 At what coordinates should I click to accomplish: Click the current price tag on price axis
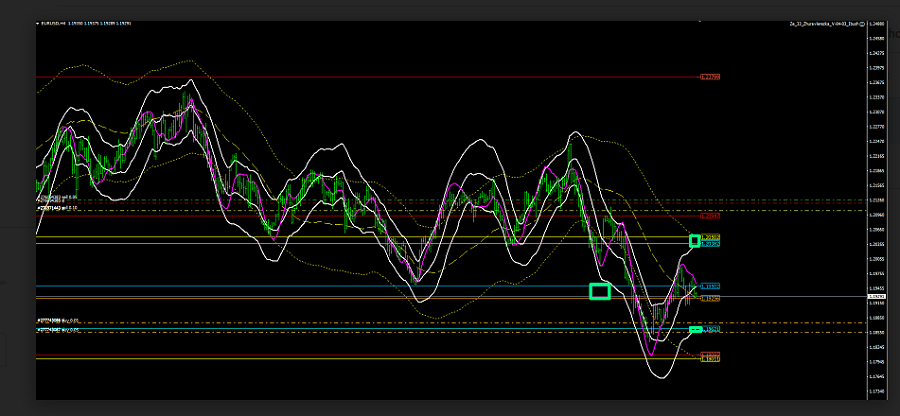(x=876, y=296)
